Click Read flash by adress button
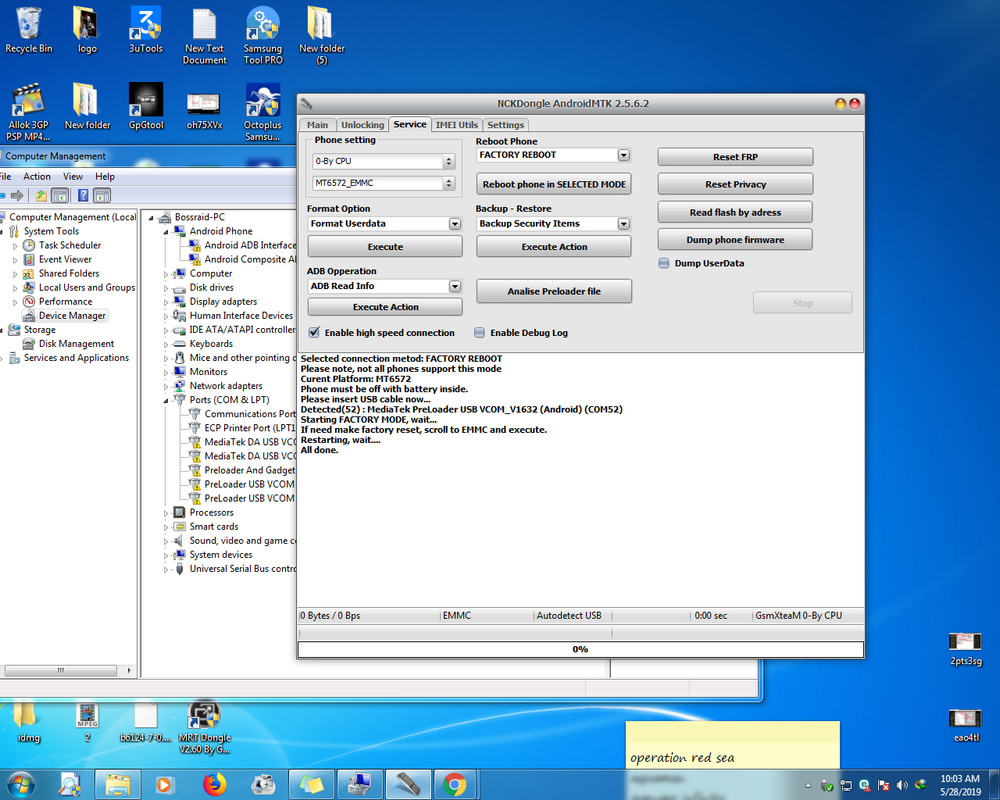Viewport: 1000px width, 800px height. [x=735, y=212]
